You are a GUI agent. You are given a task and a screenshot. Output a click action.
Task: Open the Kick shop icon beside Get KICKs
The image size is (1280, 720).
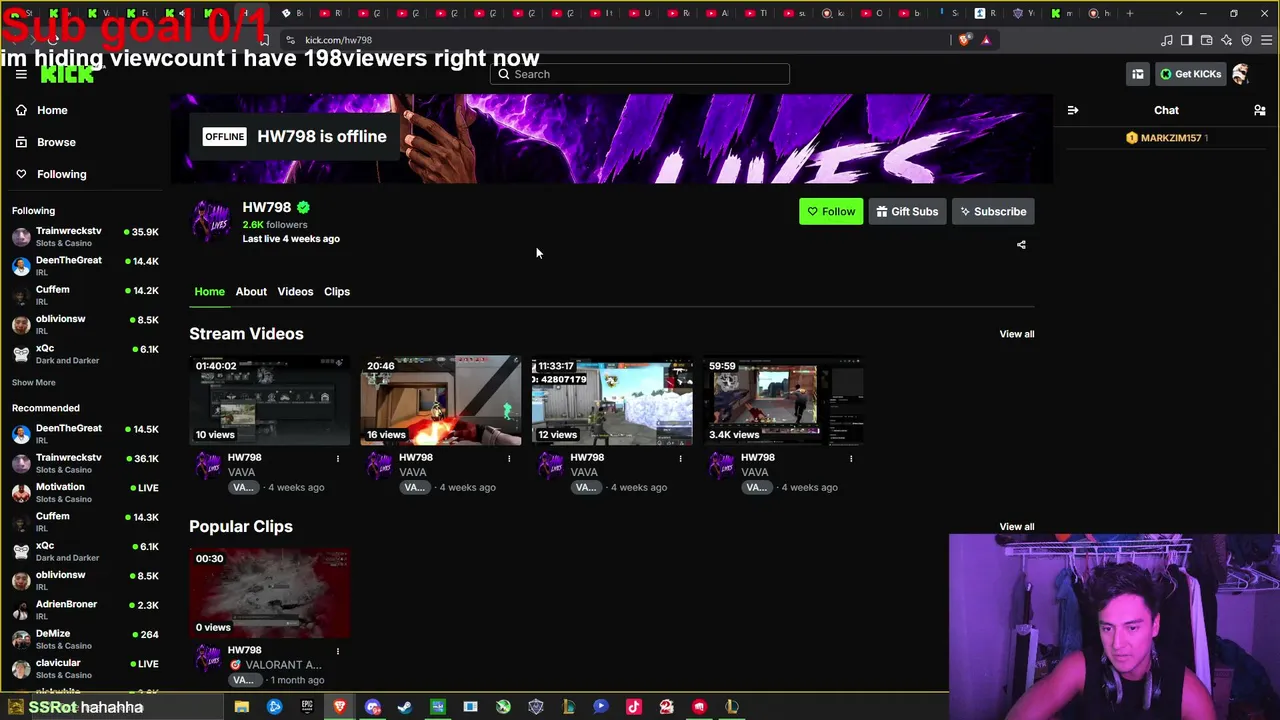(x=1138, y=74)
